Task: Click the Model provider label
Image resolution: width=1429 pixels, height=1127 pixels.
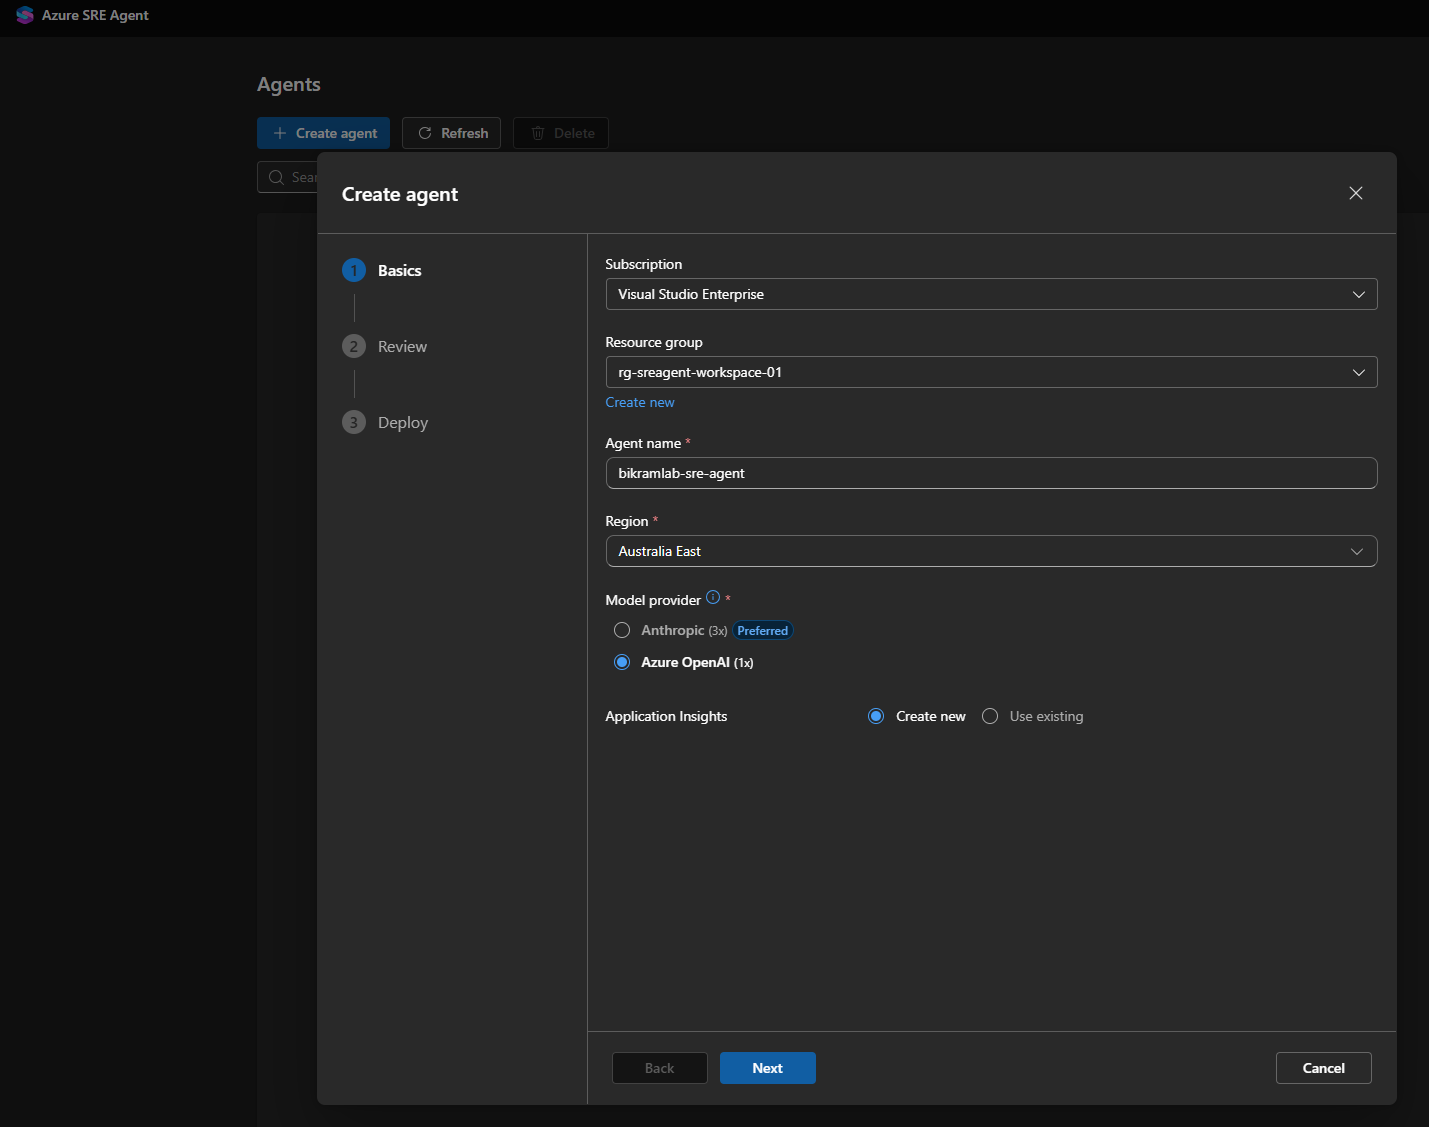Action: point(653,600)
